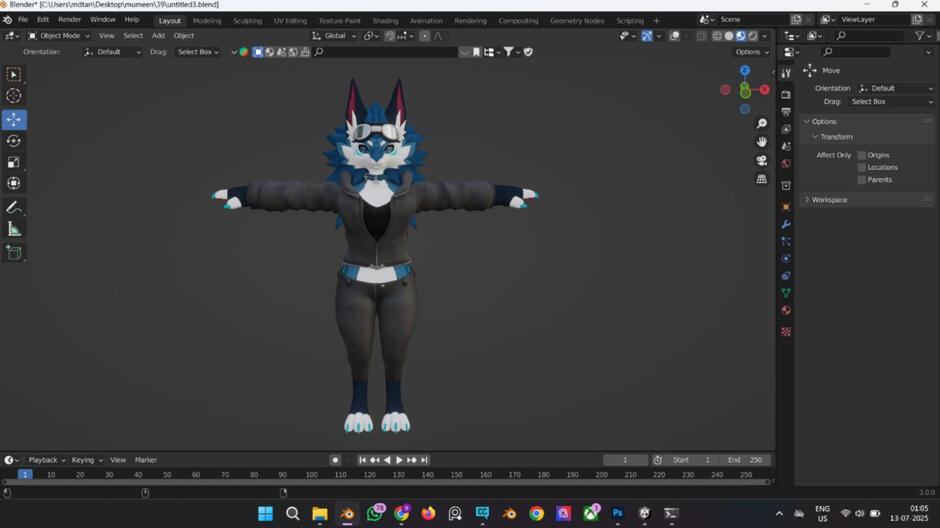Image resolution: width=940 pixels, height=528 pixels.
Task: Pick the Transform tool
Action: pyautogui.click(x=13, y=183)
